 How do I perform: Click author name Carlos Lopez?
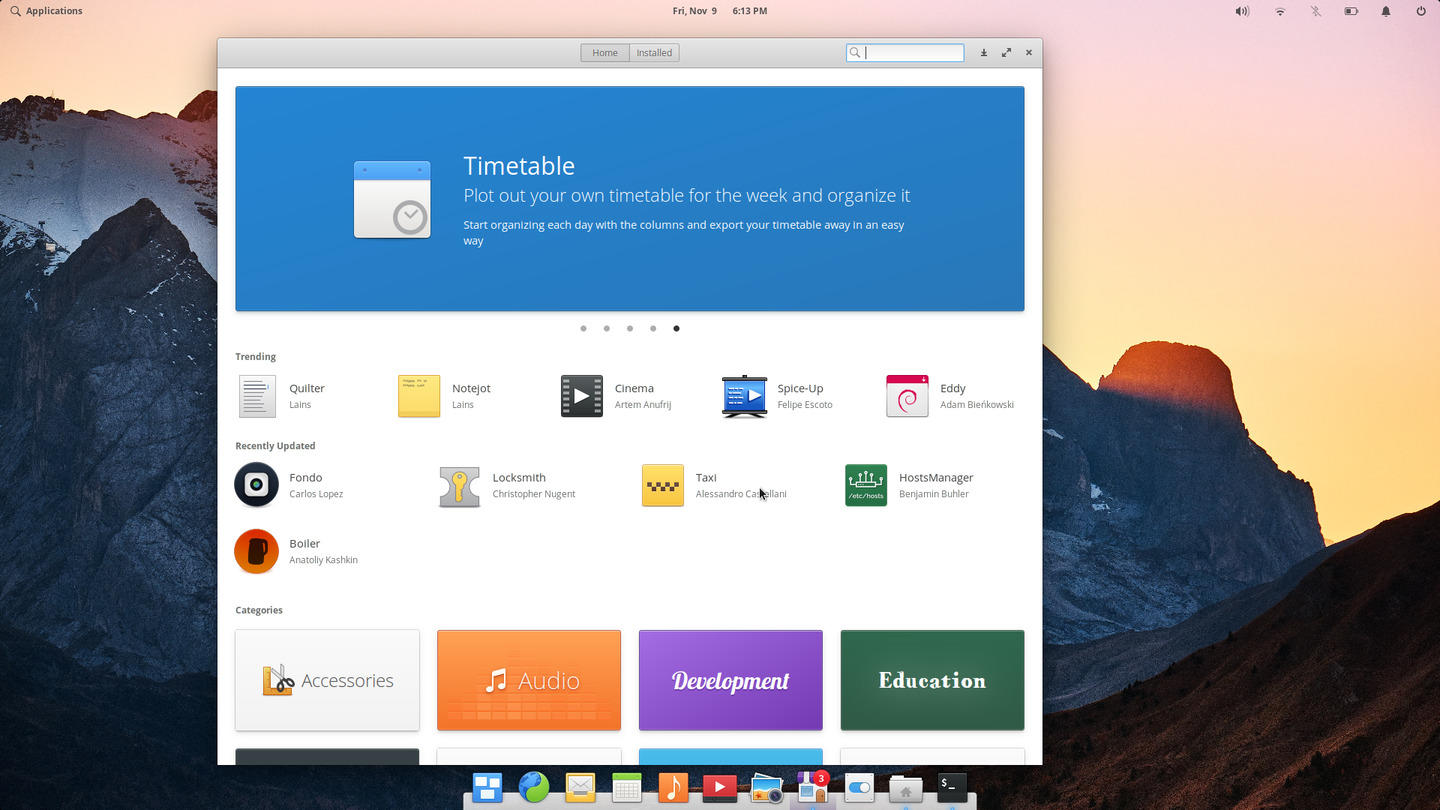316,494
